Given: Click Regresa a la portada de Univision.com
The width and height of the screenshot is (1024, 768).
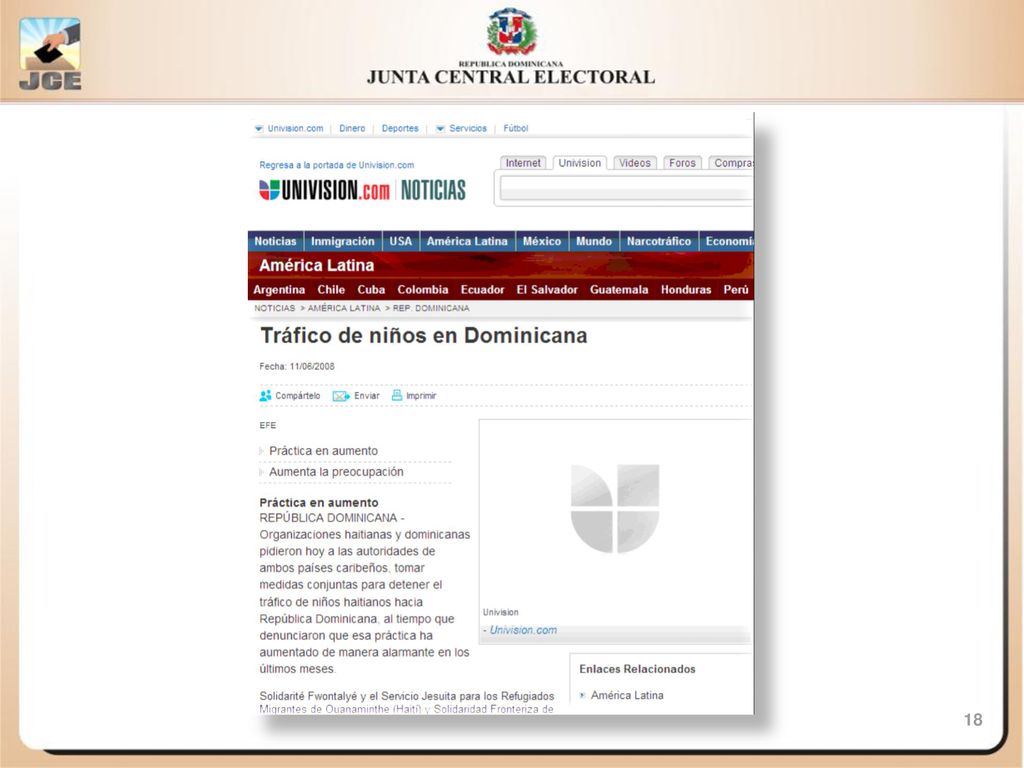Looking at the screenshot, I should click(336, 165).
